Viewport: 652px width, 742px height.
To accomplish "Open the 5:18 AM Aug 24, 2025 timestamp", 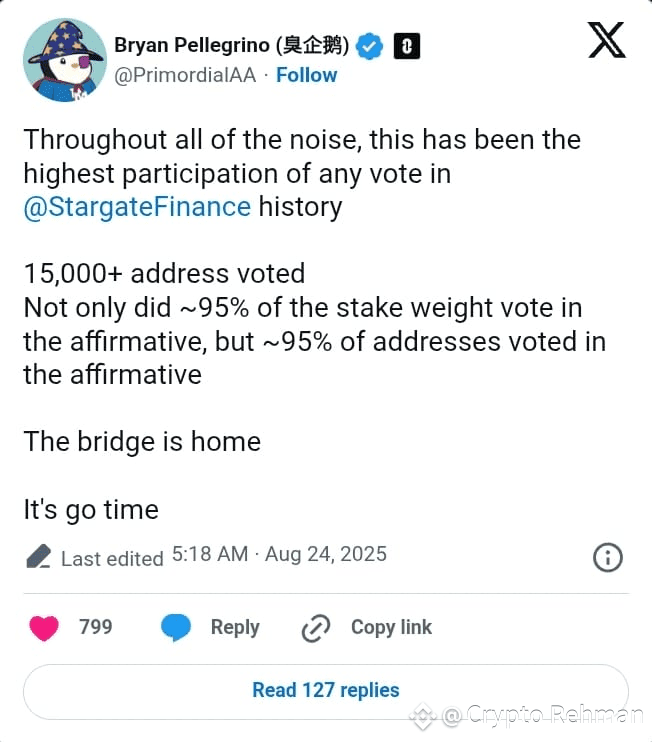I will tap(279, 554).
